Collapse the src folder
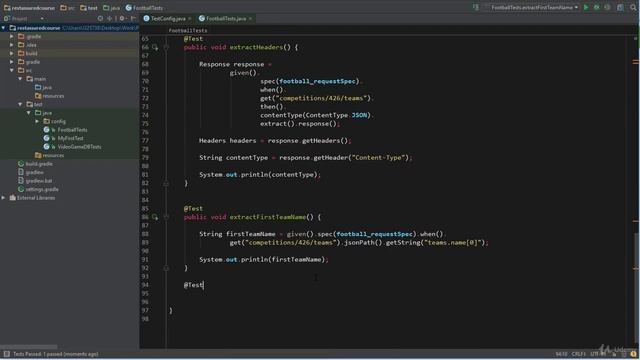 click(11, 70)
